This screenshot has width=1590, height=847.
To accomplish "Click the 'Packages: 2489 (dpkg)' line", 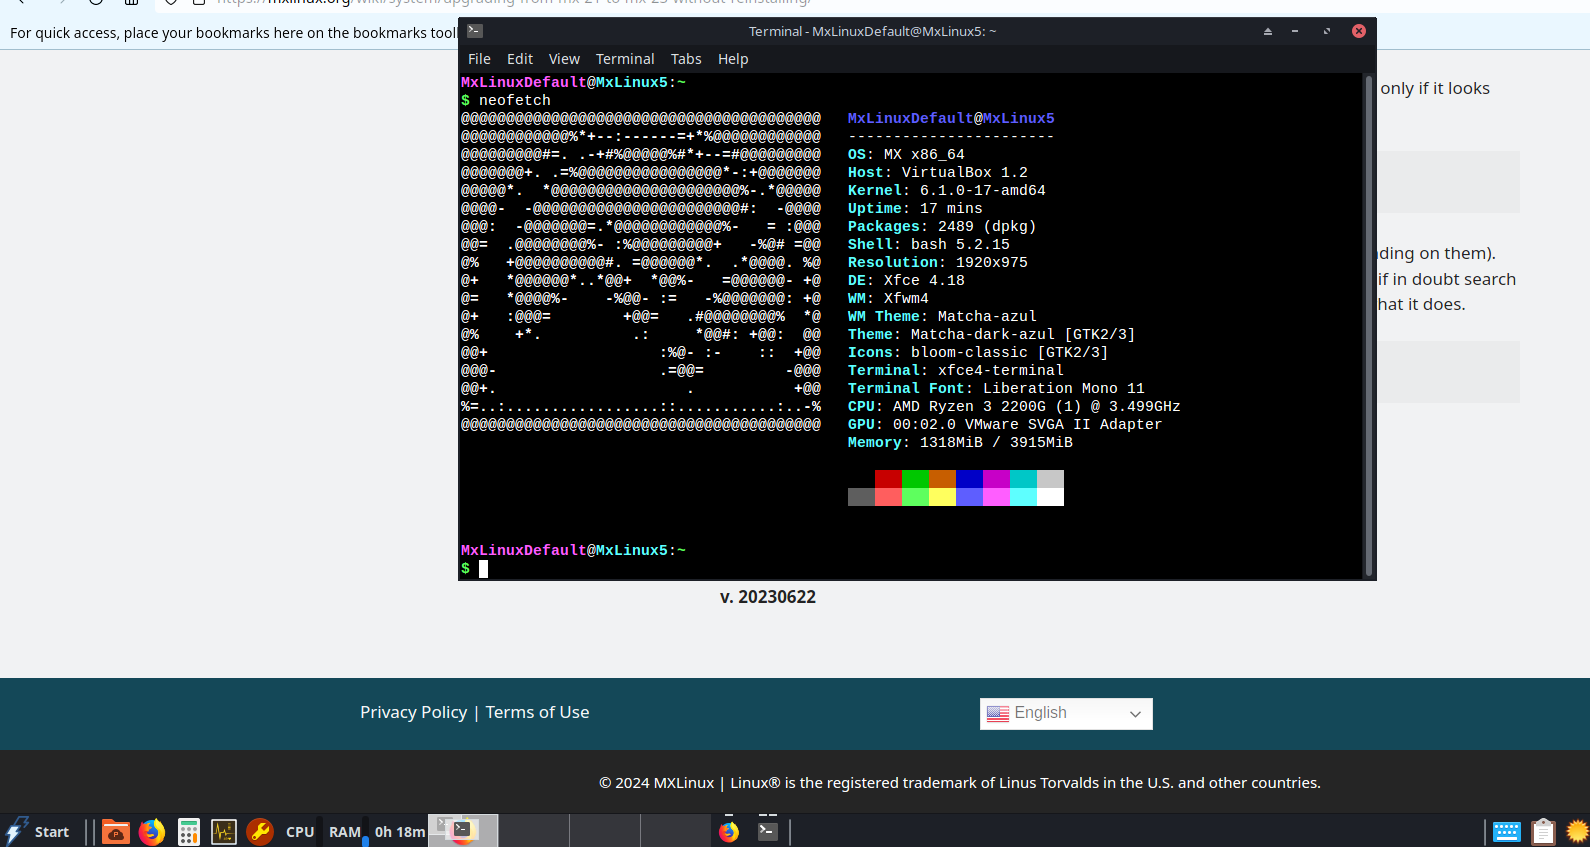I will 942,226.
